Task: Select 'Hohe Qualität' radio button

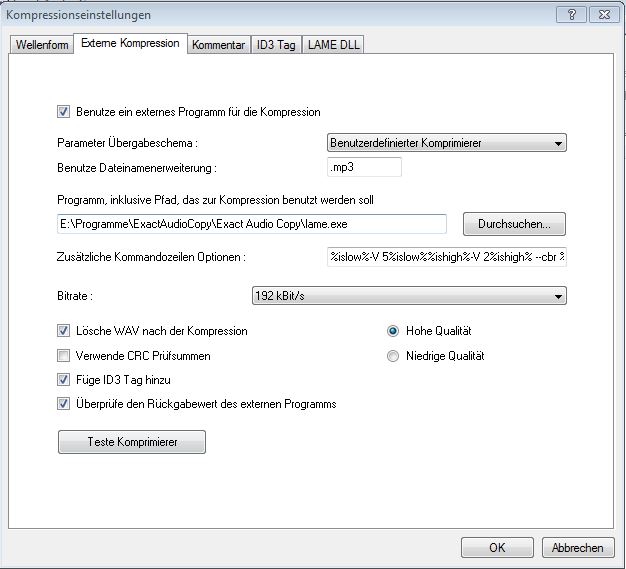Action: coord(393,331)
